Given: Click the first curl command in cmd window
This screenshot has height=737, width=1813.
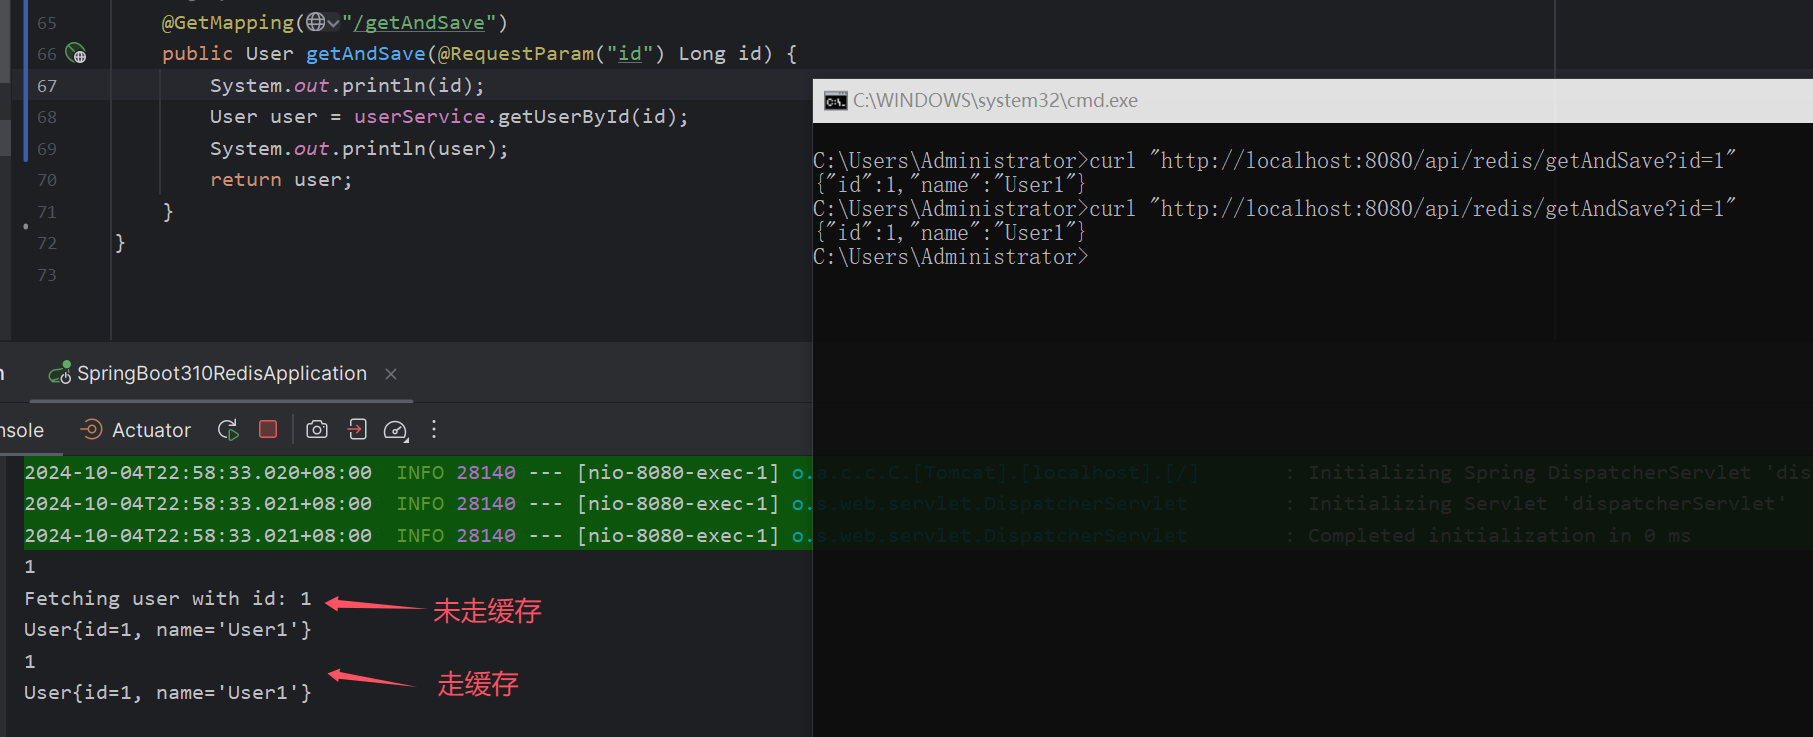Looking at the screenshot, I should coord(1413,160).
